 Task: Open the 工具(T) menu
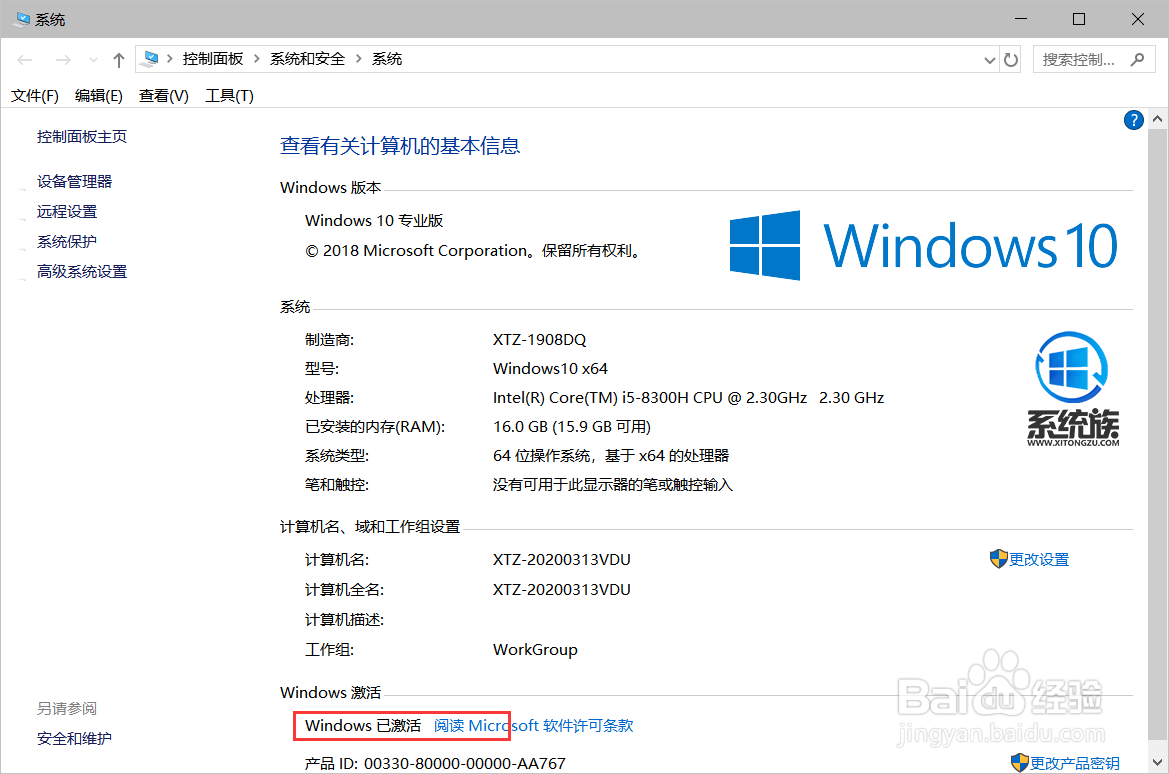[x=229, y=95]
